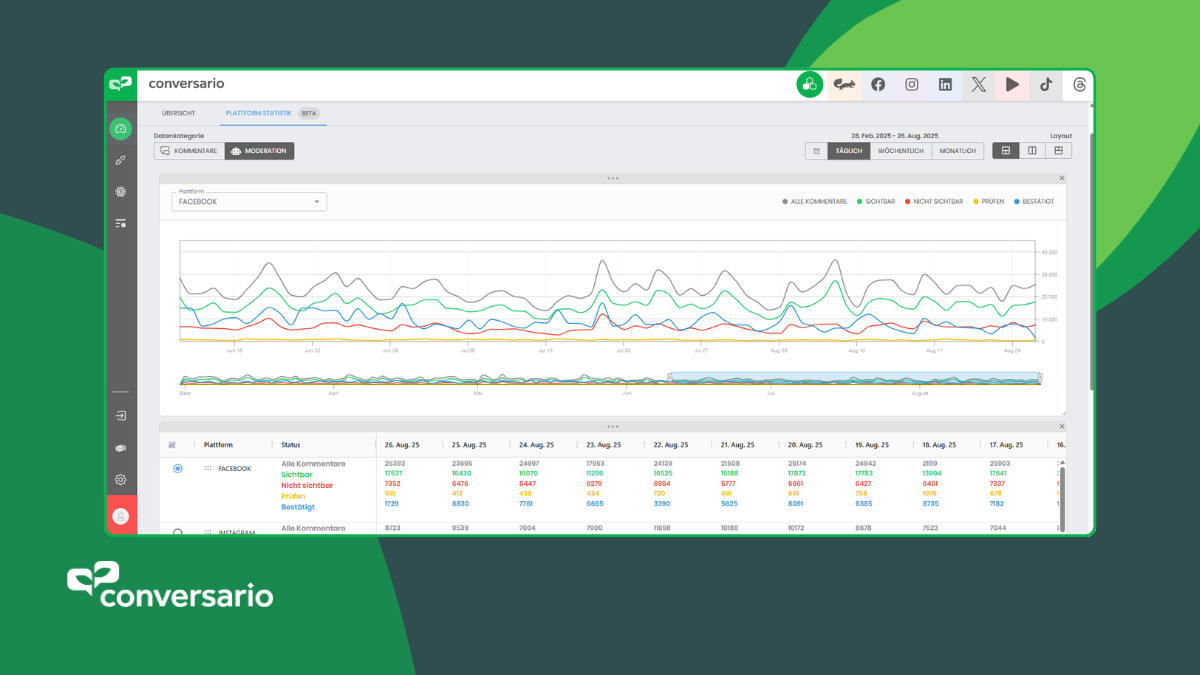
Task: Toggle SICHTBAR legend series
Action: (875, 201)
